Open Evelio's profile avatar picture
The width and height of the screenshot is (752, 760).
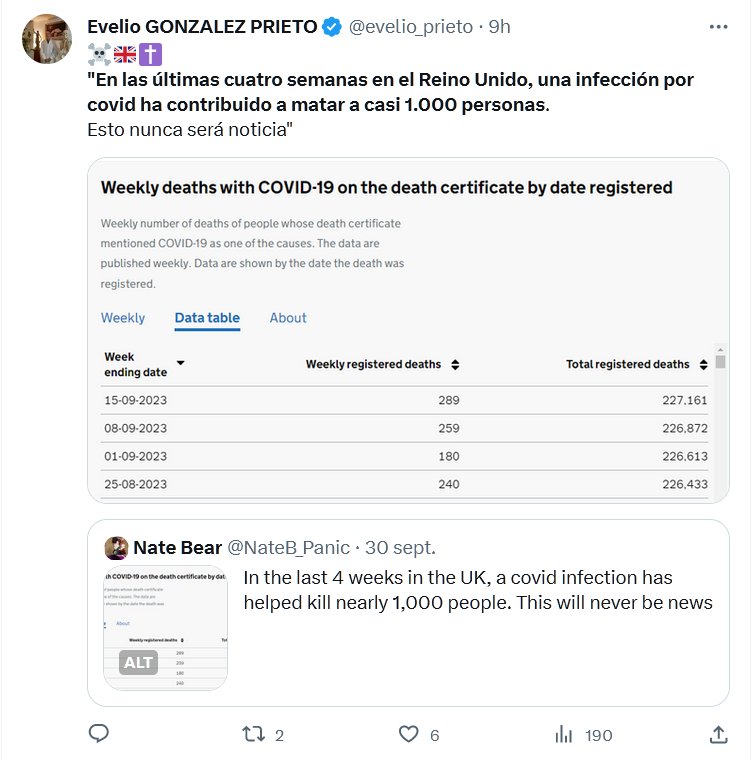point(47,40)
